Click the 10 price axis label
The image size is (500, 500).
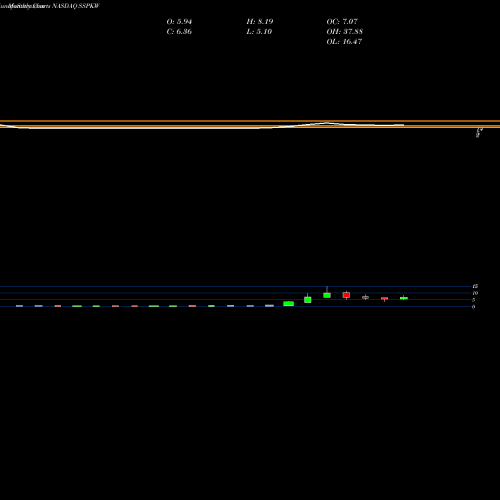pos(475,293)
